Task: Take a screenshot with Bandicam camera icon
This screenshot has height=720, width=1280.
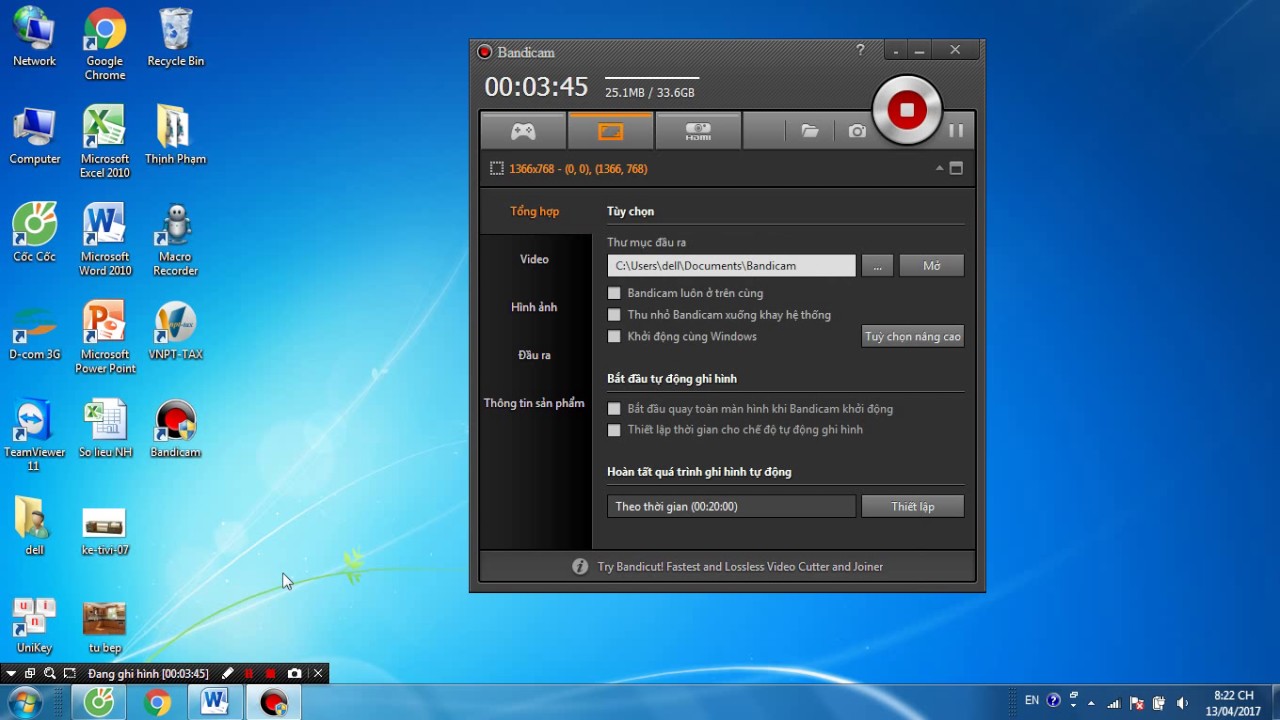Action: [x=857, y=131]
